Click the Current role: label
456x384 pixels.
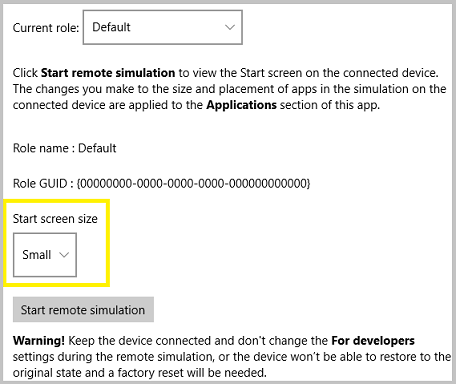click(x=46, y=28)
